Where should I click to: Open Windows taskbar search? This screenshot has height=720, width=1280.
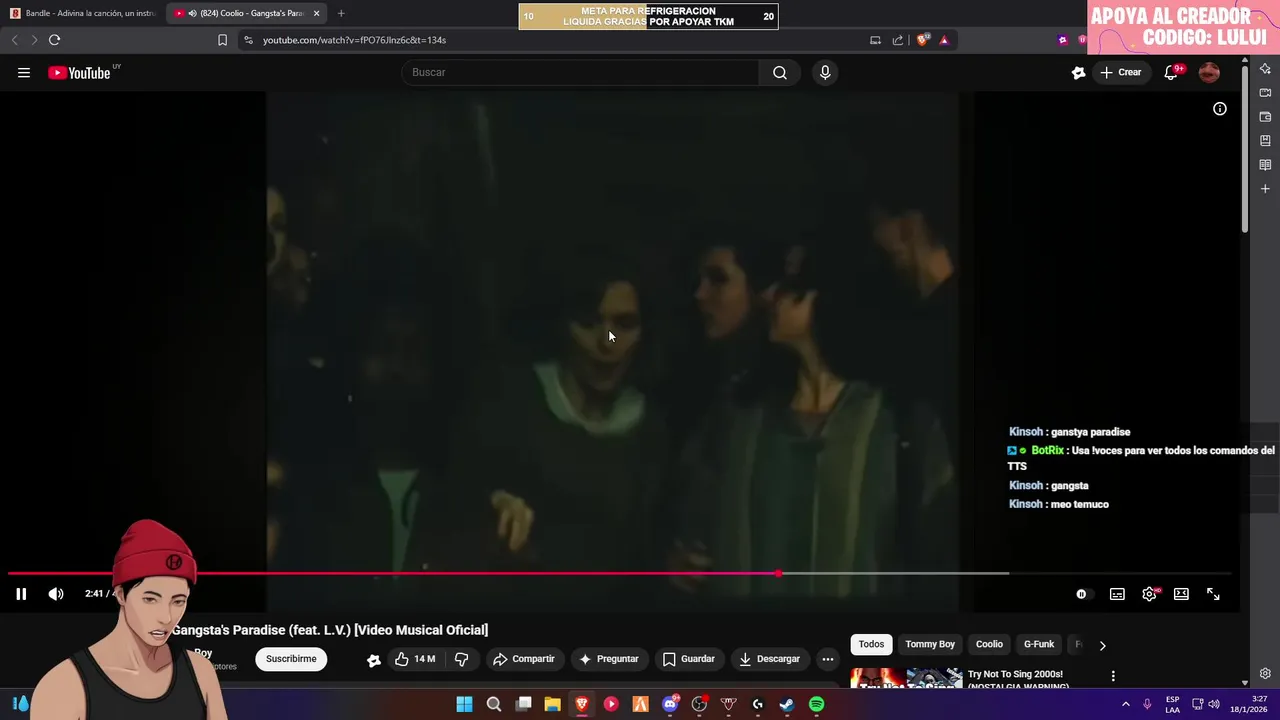(x=494, y=705)
